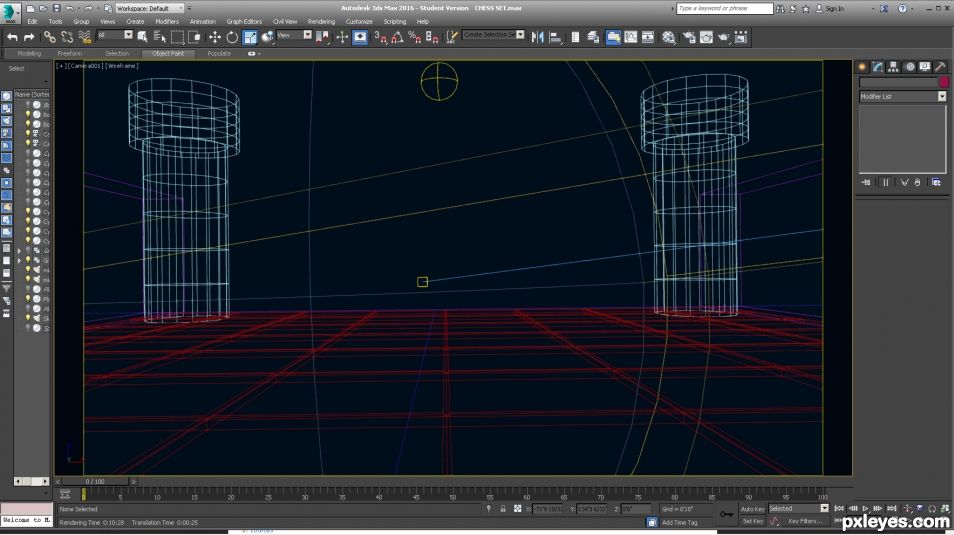Open the Customize menu
This screenshot has height=535, width=954.
pyautogui.click(x=359, y=21)
